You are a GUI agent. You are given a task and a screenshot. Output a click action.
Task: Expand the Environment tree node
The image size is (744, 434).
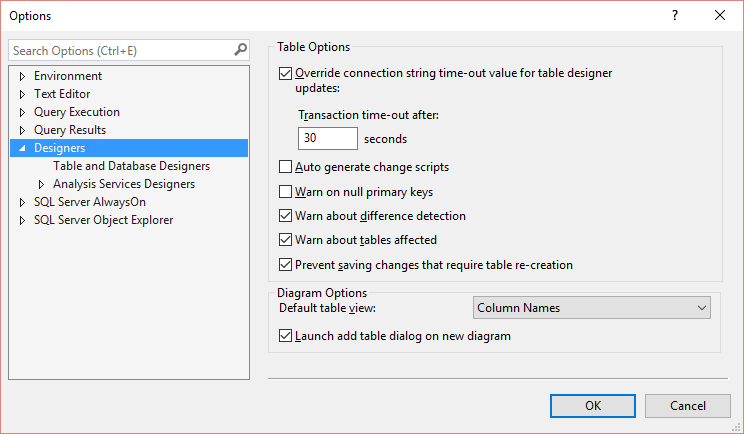click(23, 76)
